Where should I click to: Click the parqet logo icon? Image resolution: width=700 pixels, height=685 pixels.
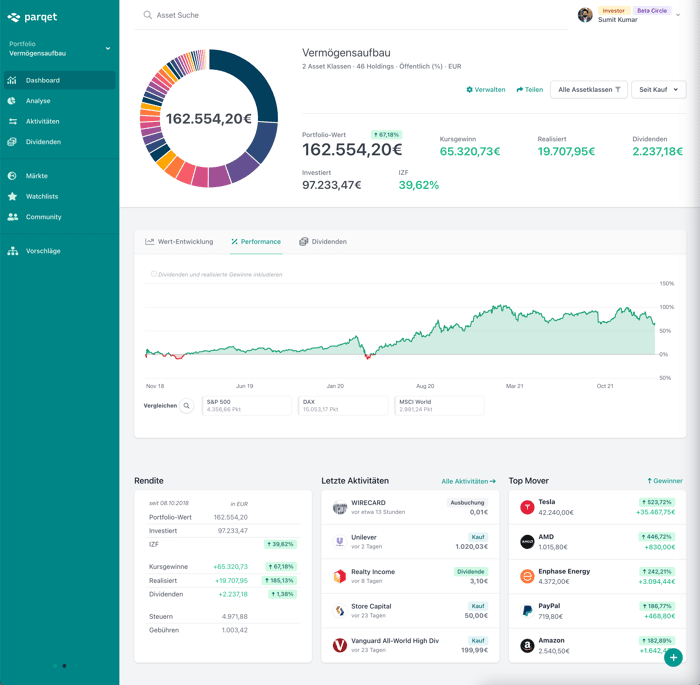[x=13, y=17]
